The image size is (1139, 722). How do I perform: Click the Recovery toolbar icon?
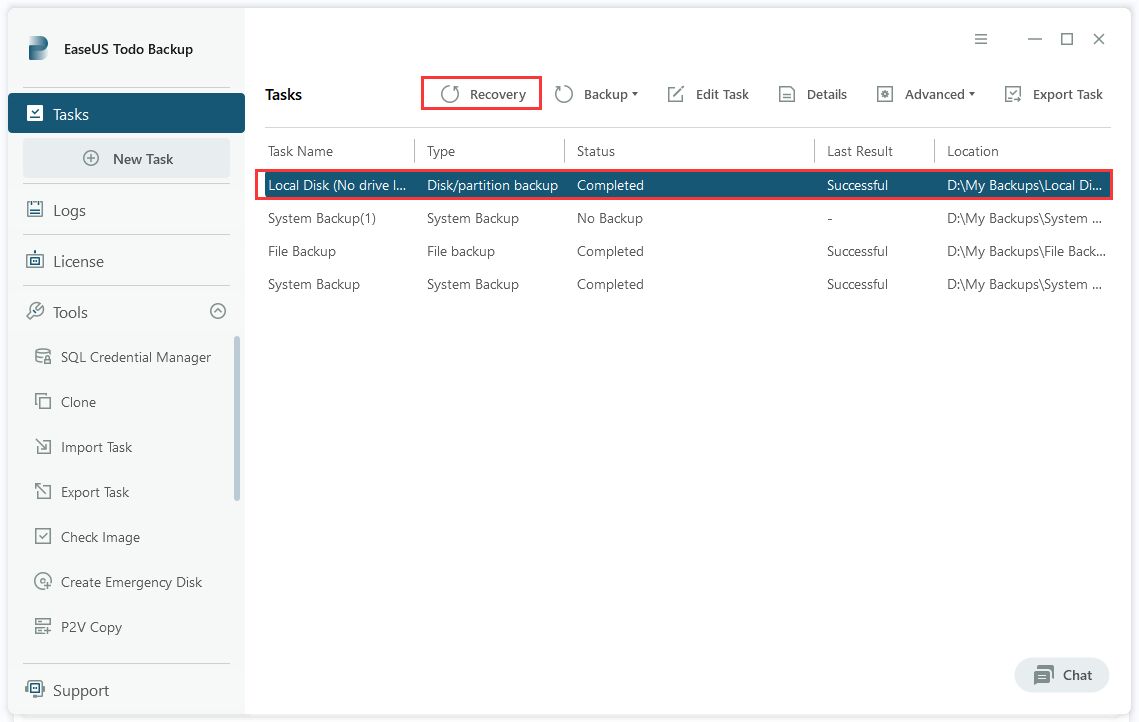point(450,94)
